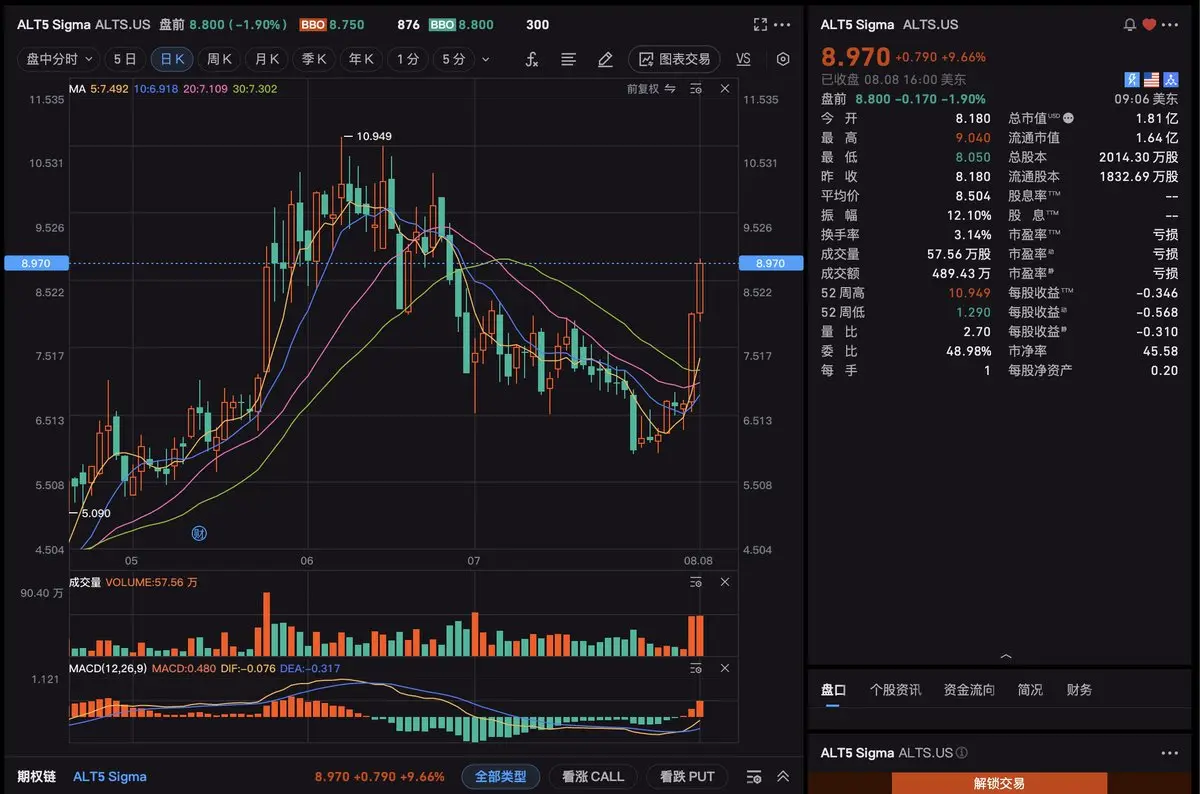Click the blue lightning badge icon
The width and height of the screenshot is (1200, 794).
click(x=1133, y=79)
